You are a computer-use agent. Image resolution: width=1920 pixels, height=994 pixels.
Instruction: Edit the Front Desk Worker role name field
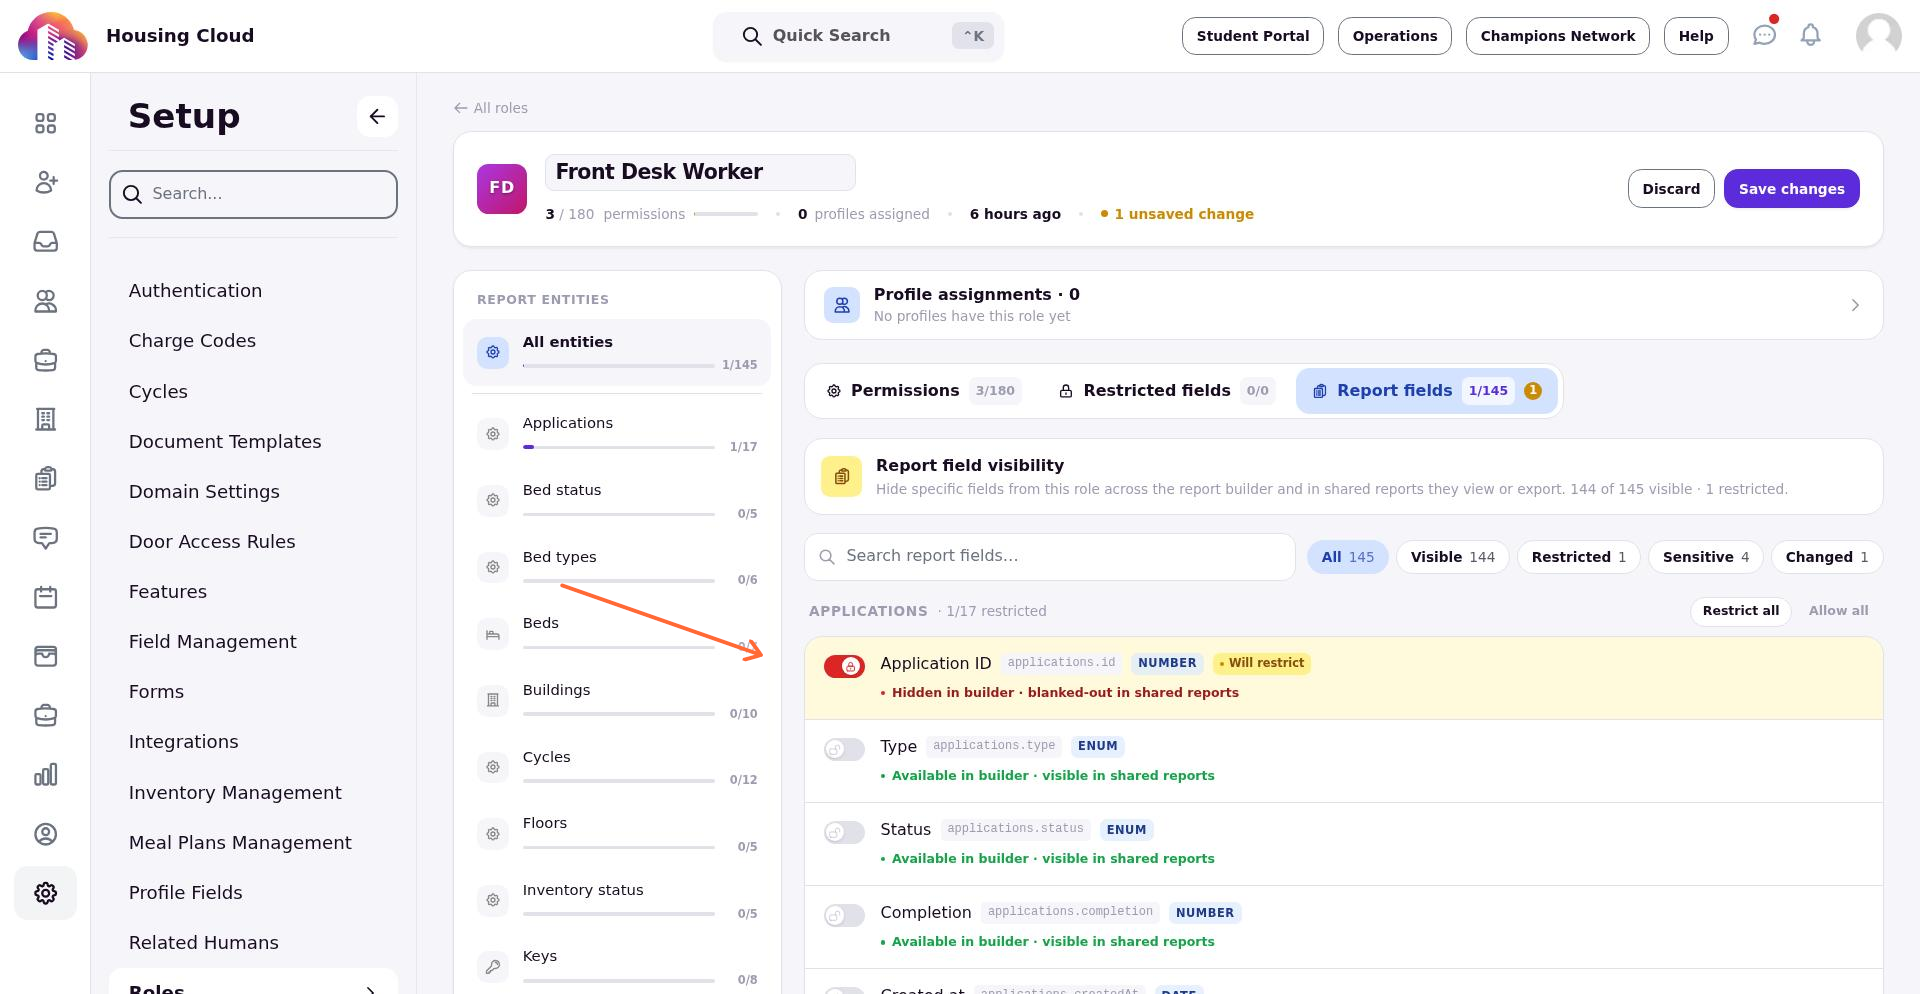click(699, 172)
